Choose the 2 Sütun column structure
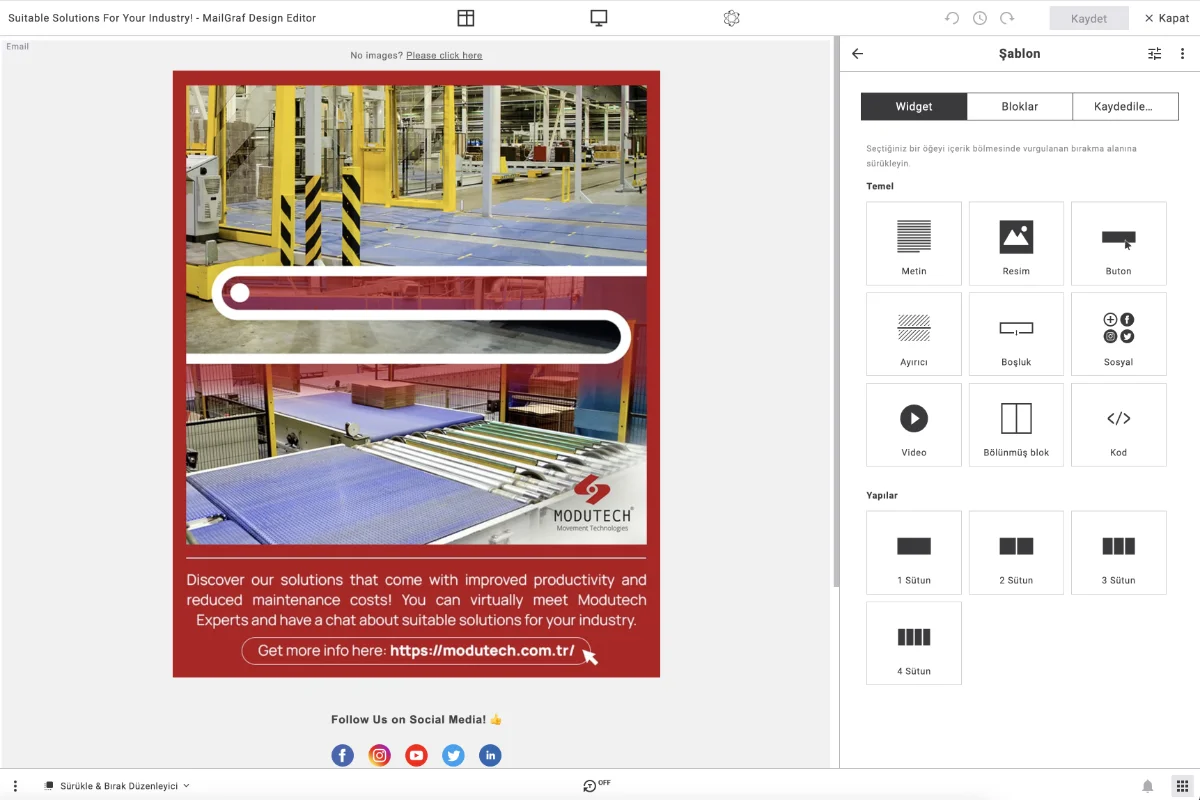Screen dimensions: 1200x800 click(1016, 553)
